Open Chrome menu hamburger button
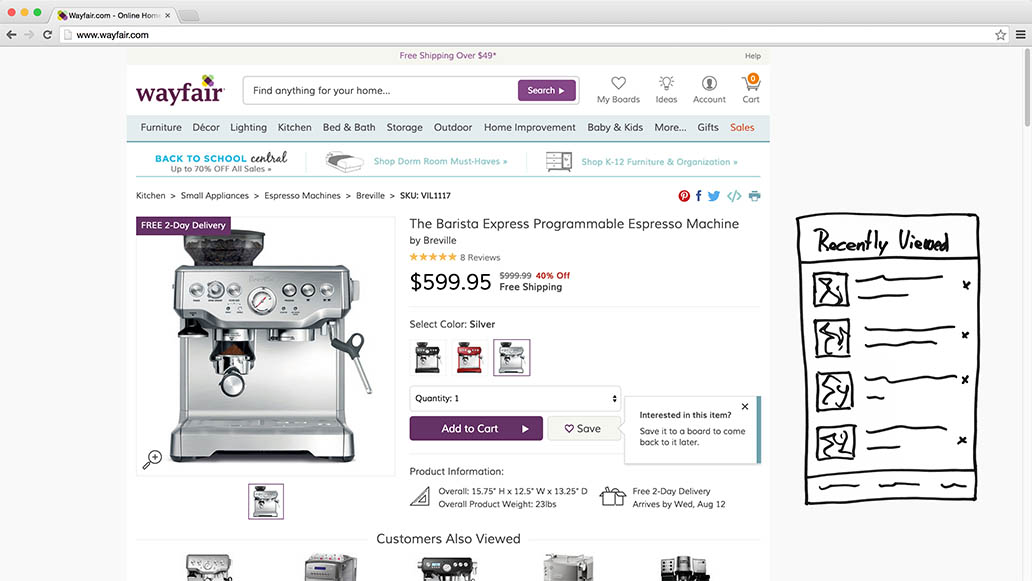Screen dimensions: 1032x581 pos(1021,35)
